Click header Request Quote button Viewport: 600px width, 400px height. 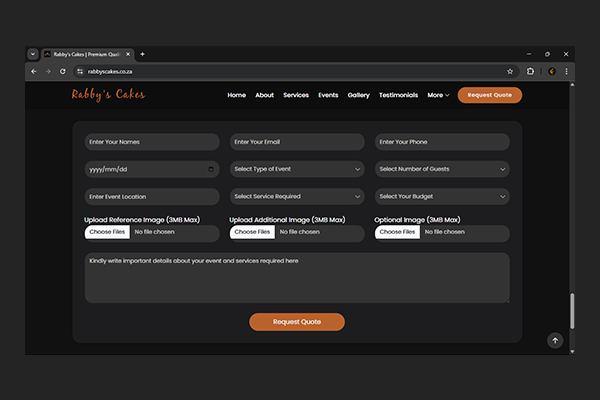tap(489, 95)
